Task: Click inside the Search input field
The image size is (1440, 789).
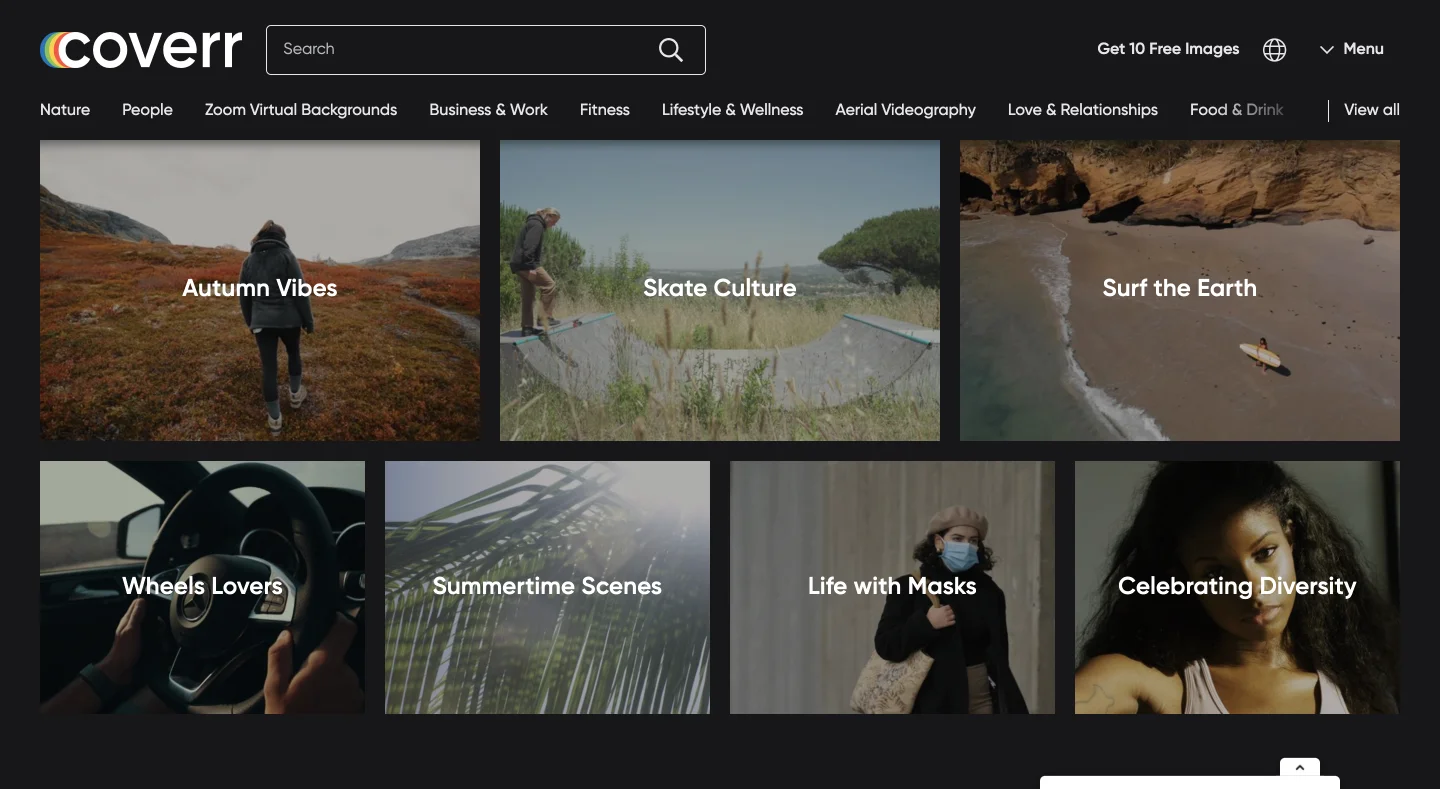Action: 460,50
